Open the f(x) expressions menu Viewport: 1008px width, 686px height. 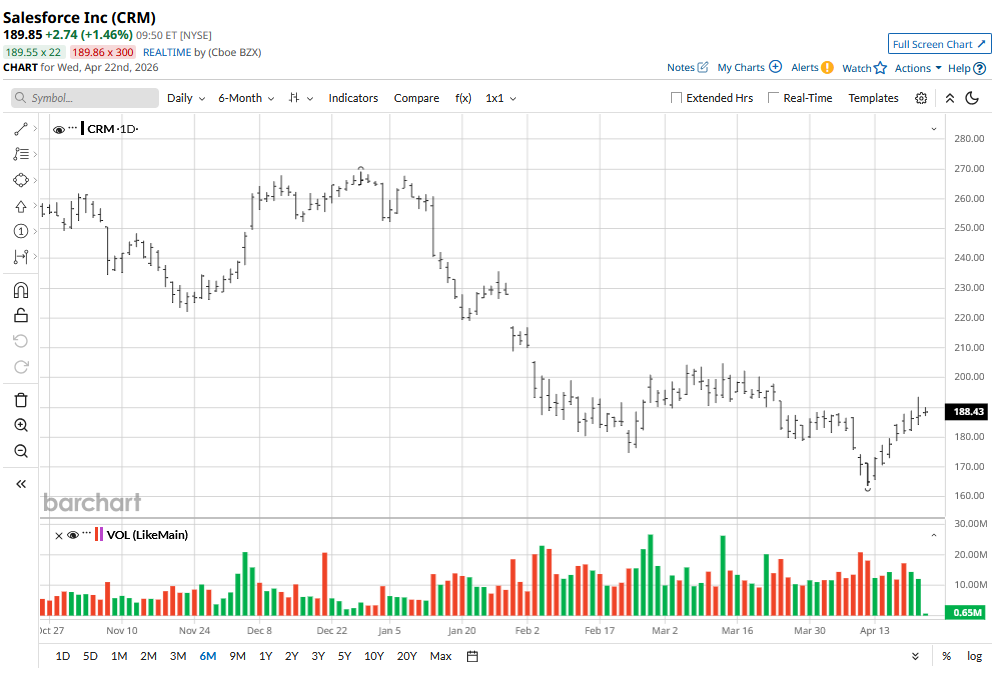463,98
